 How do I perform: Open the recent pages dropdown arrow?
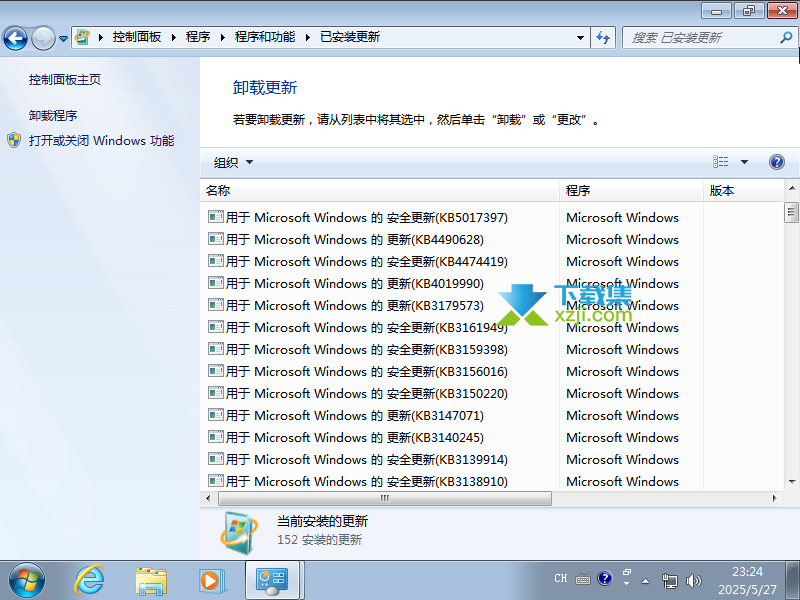[63, 38]
